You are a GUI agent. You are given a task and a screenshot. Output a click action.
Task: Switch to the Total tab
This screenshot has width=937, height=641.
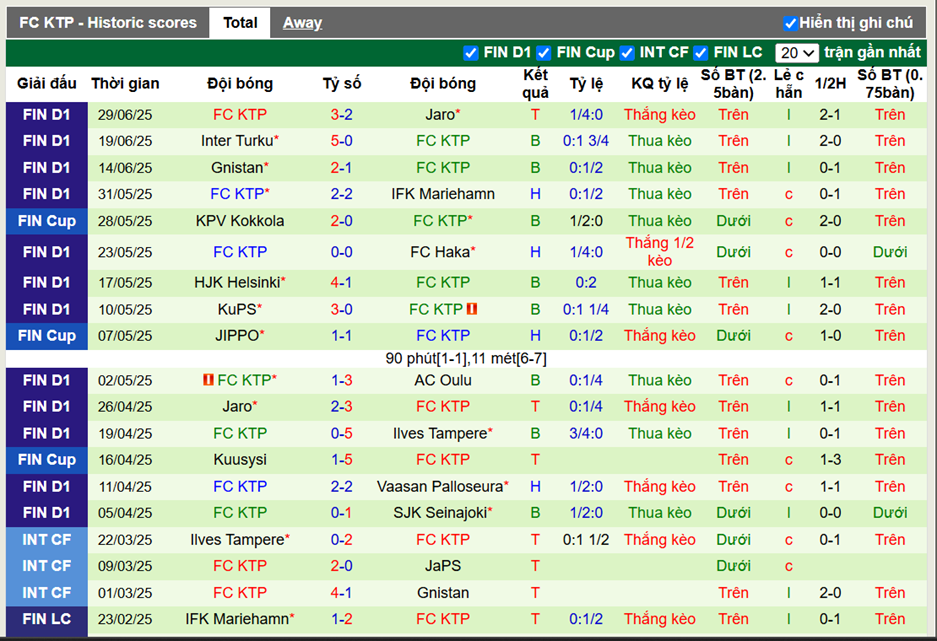coord(240,23)
